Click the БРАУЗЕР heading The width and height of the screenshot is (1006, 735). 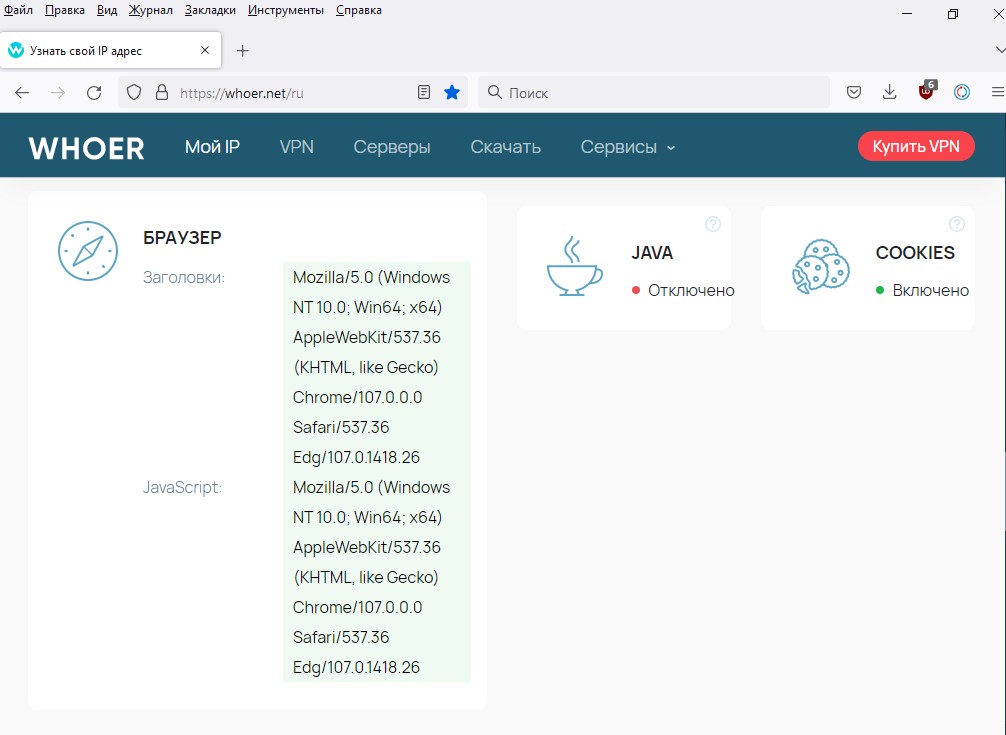click(182, 237)
